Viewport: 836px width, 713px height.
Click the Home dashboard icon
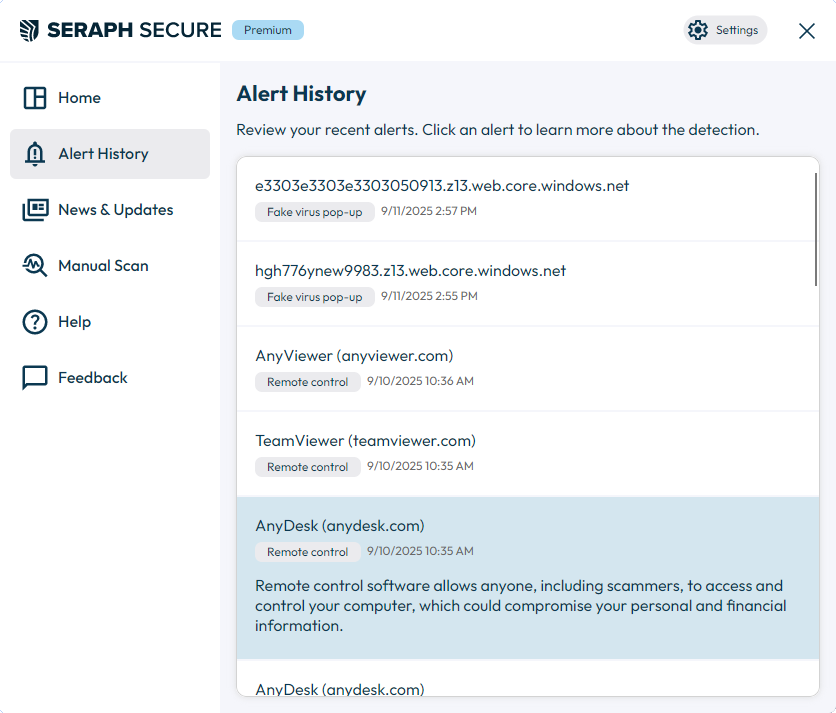pos(35,98)
